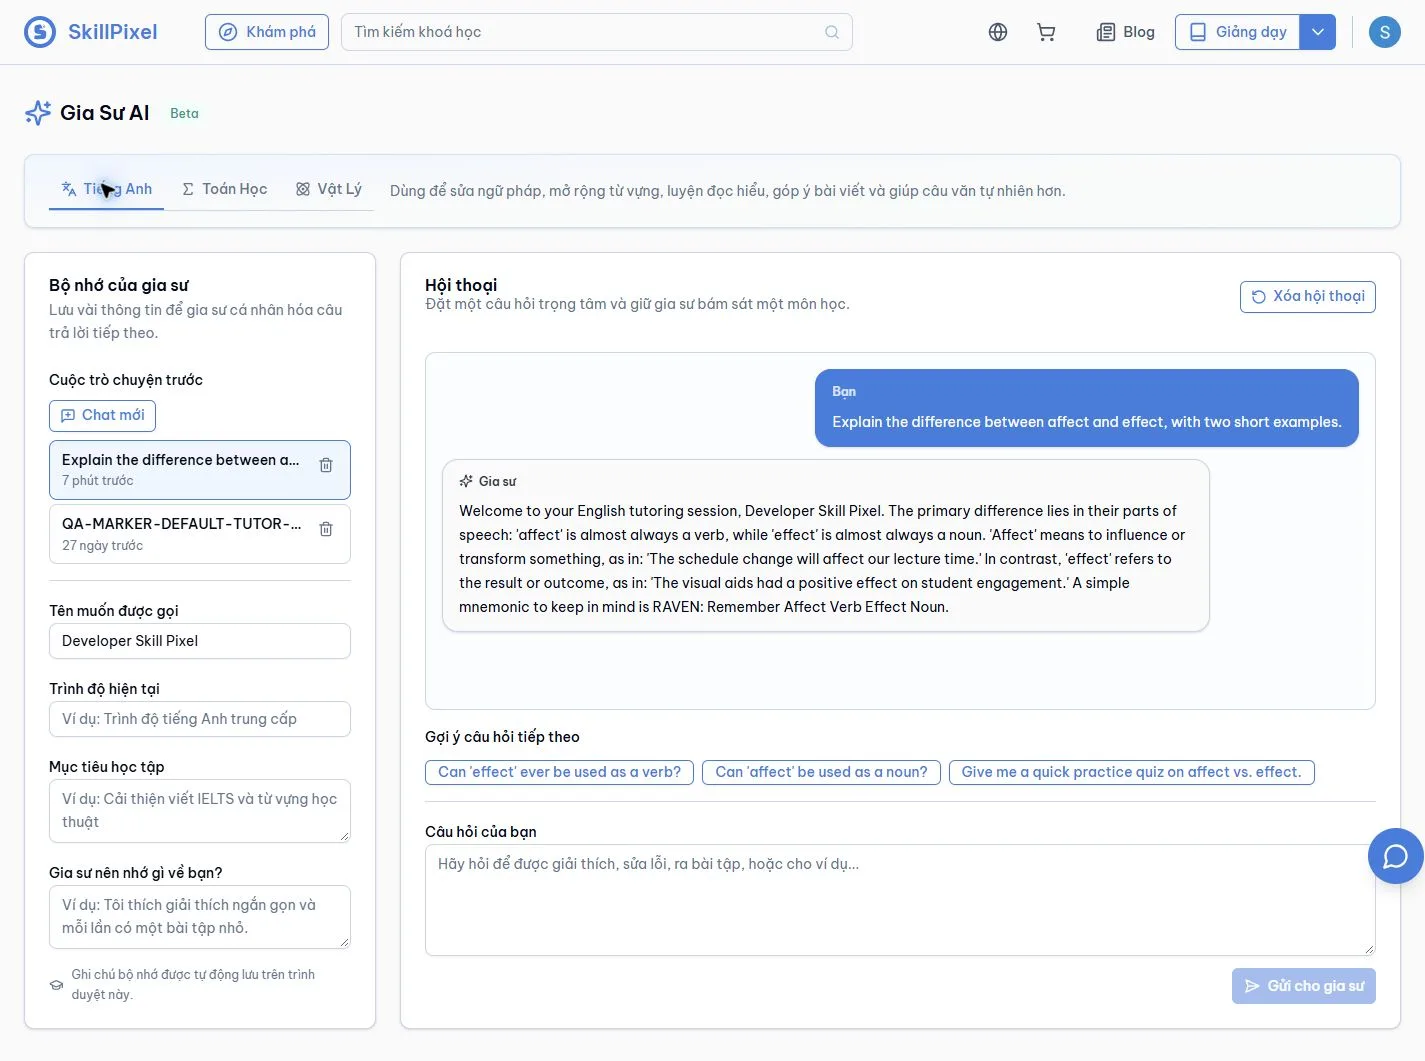The image size is (1425, 1061).
Task: Click the Trình độ hiện tại field
Action: [x=200, y=719]
